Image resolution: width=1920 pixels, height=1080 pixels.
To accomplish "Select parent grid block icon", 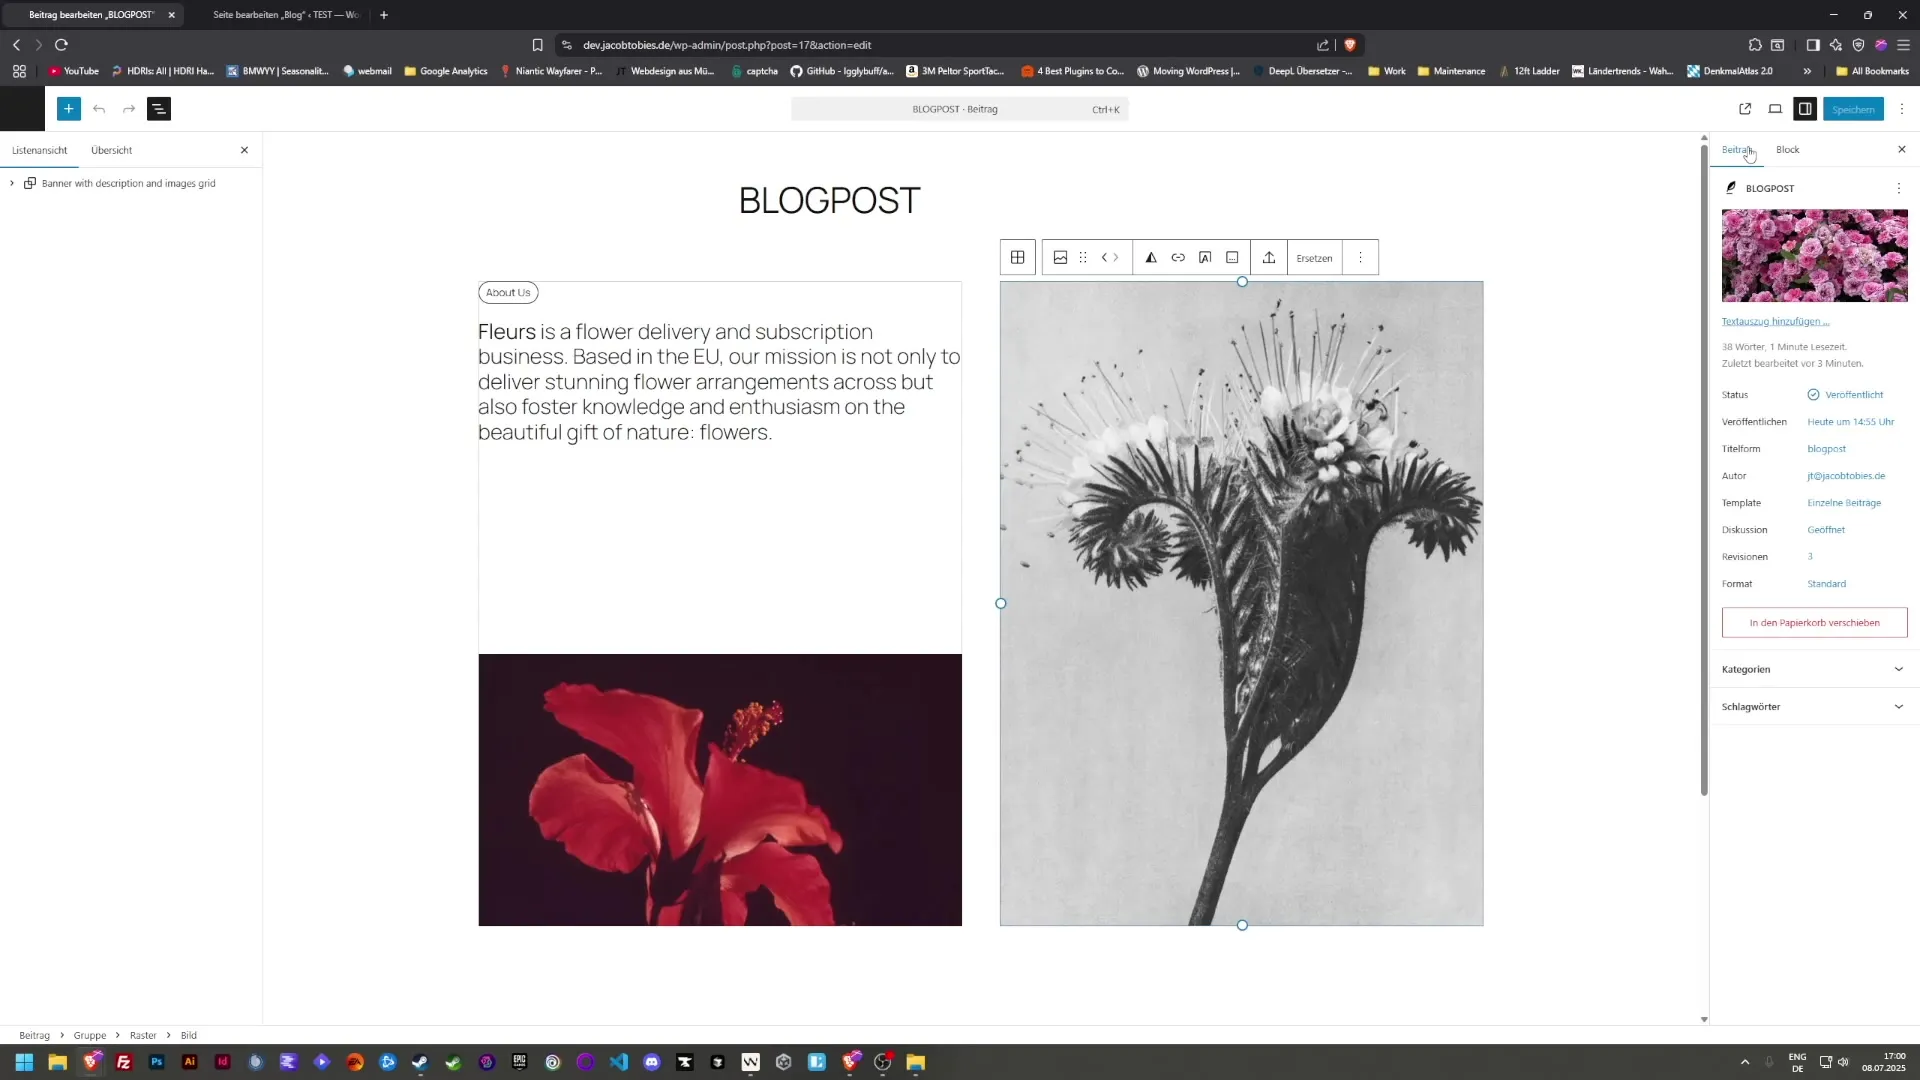I will click(1017, 258).
